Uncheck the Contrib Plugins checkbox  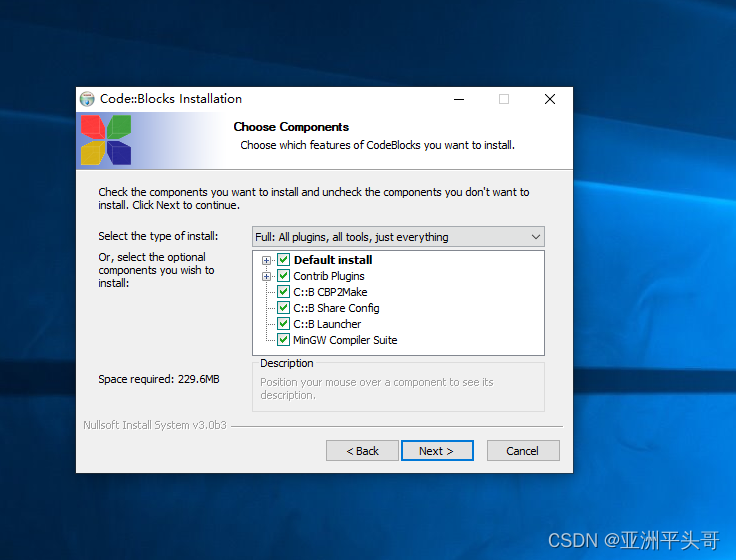pyautogui.click(x=283, y=276)
